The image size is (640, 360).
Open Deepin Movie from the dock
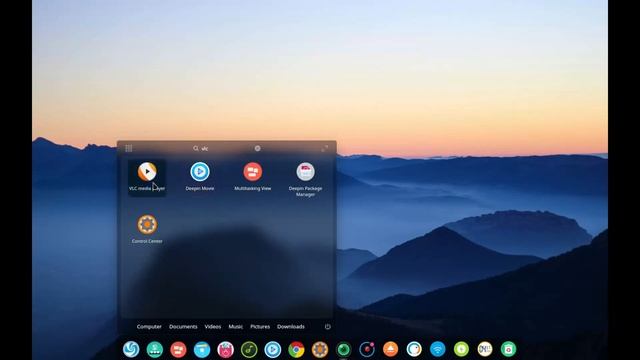[273, 349]
